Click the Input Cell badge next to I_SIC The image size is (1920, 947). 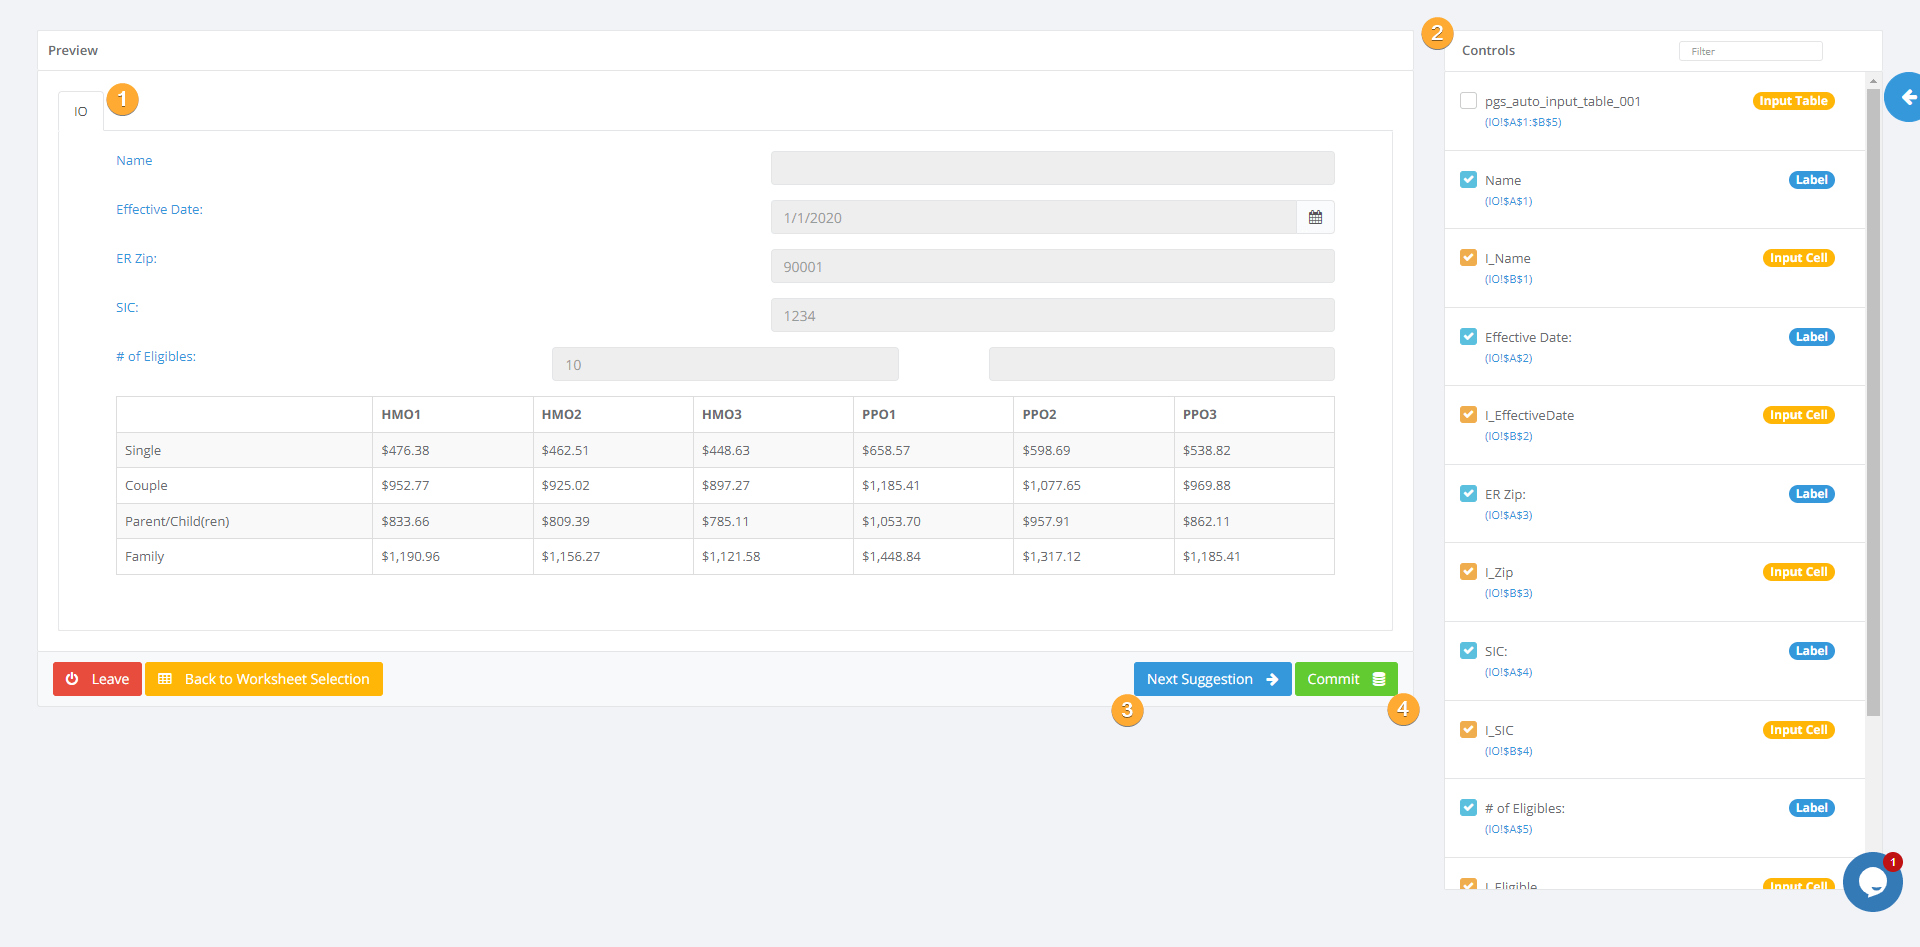1798,729
